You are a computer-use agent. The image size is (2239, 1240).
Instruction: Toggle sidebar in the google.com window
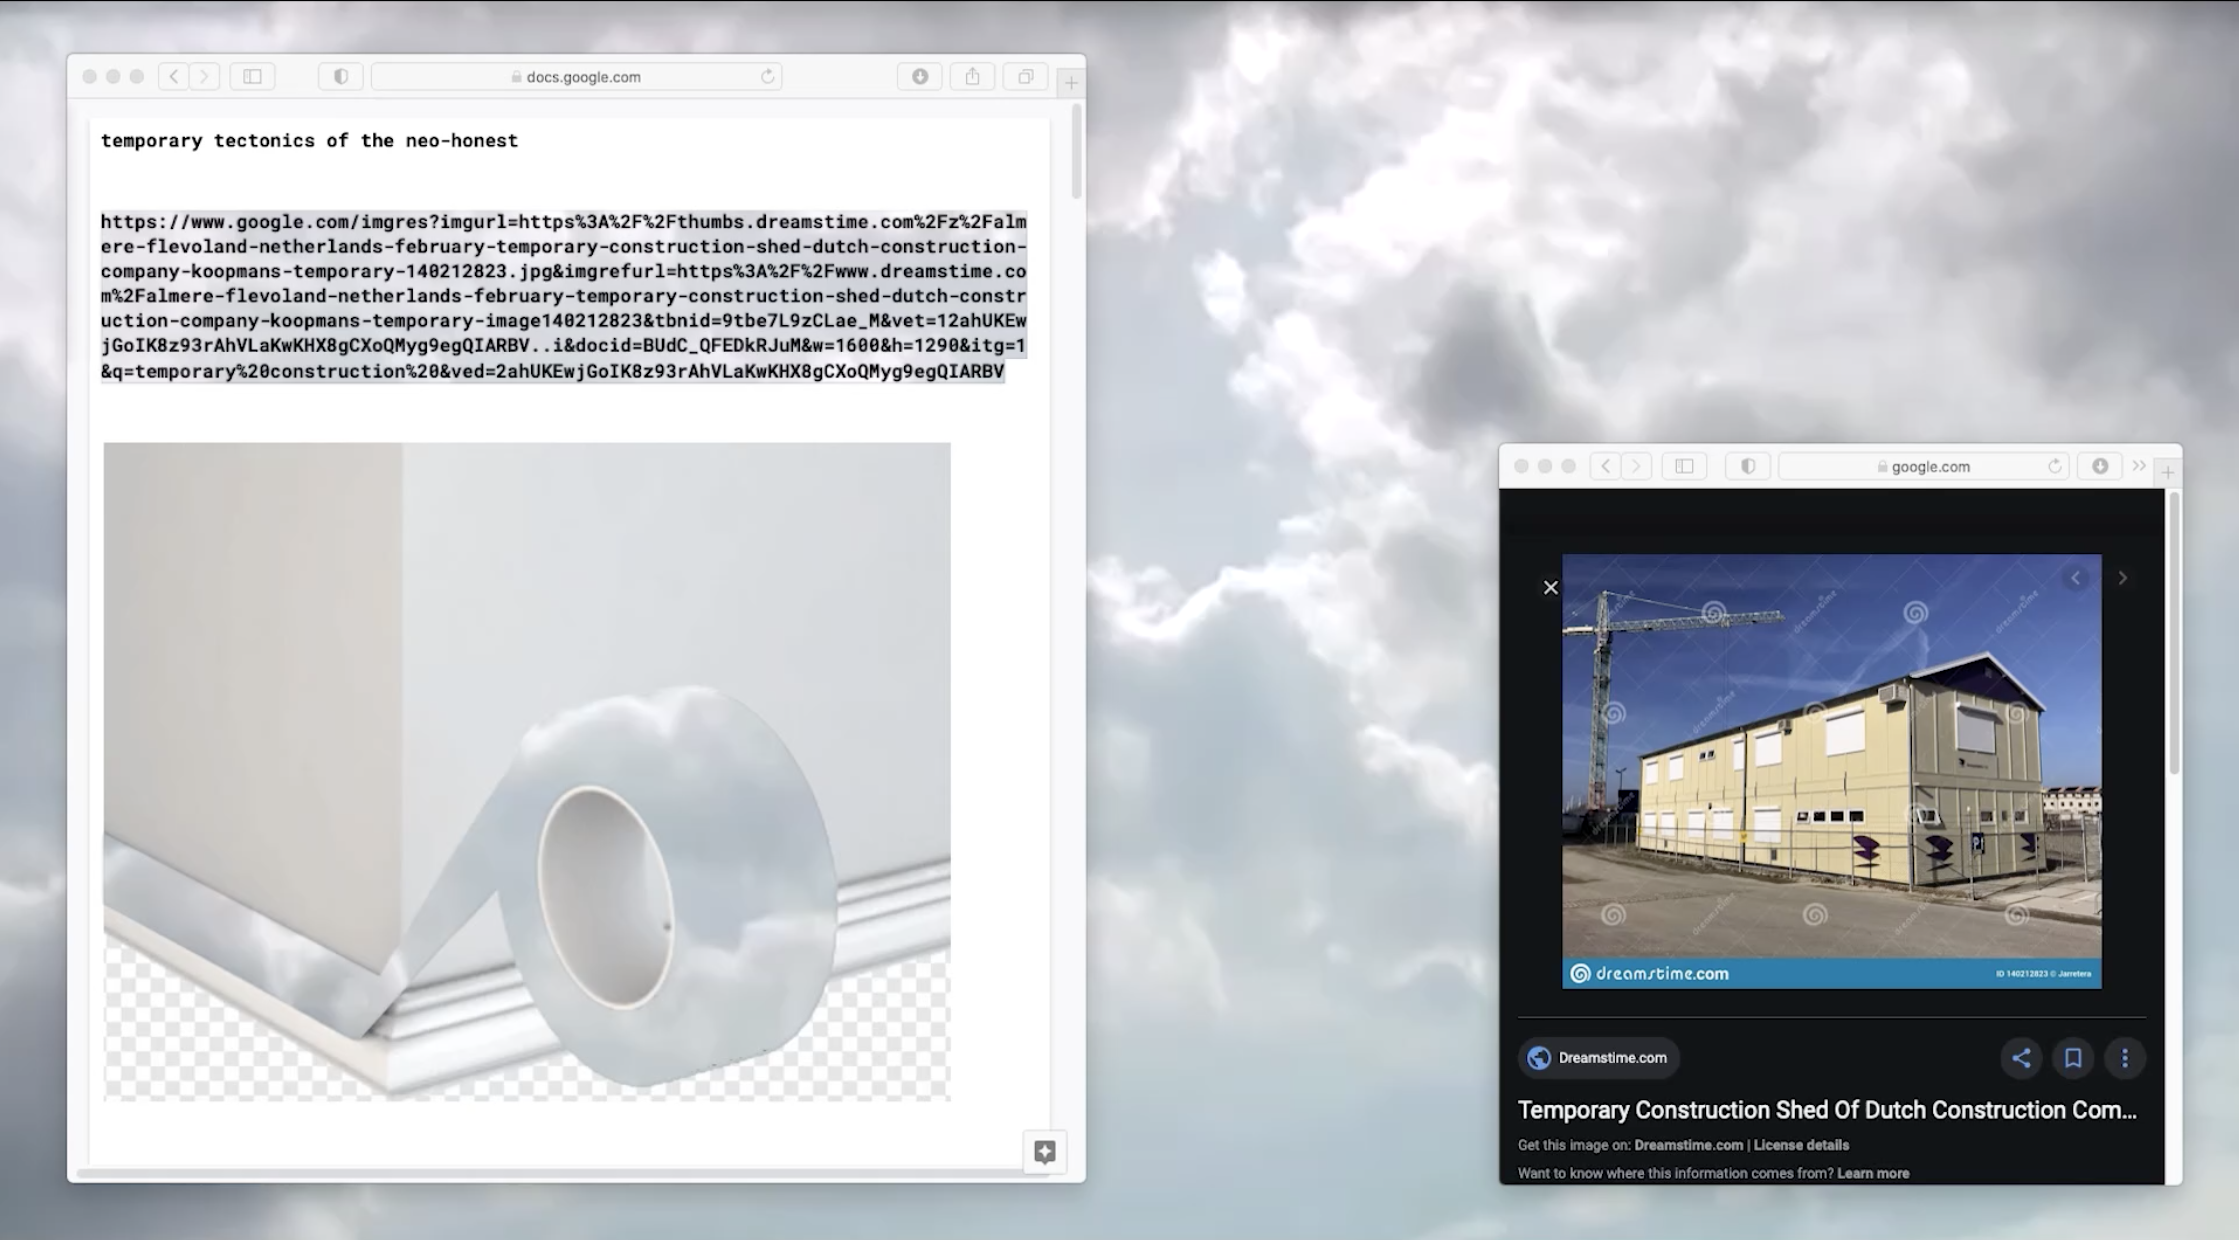point(1684,466)
